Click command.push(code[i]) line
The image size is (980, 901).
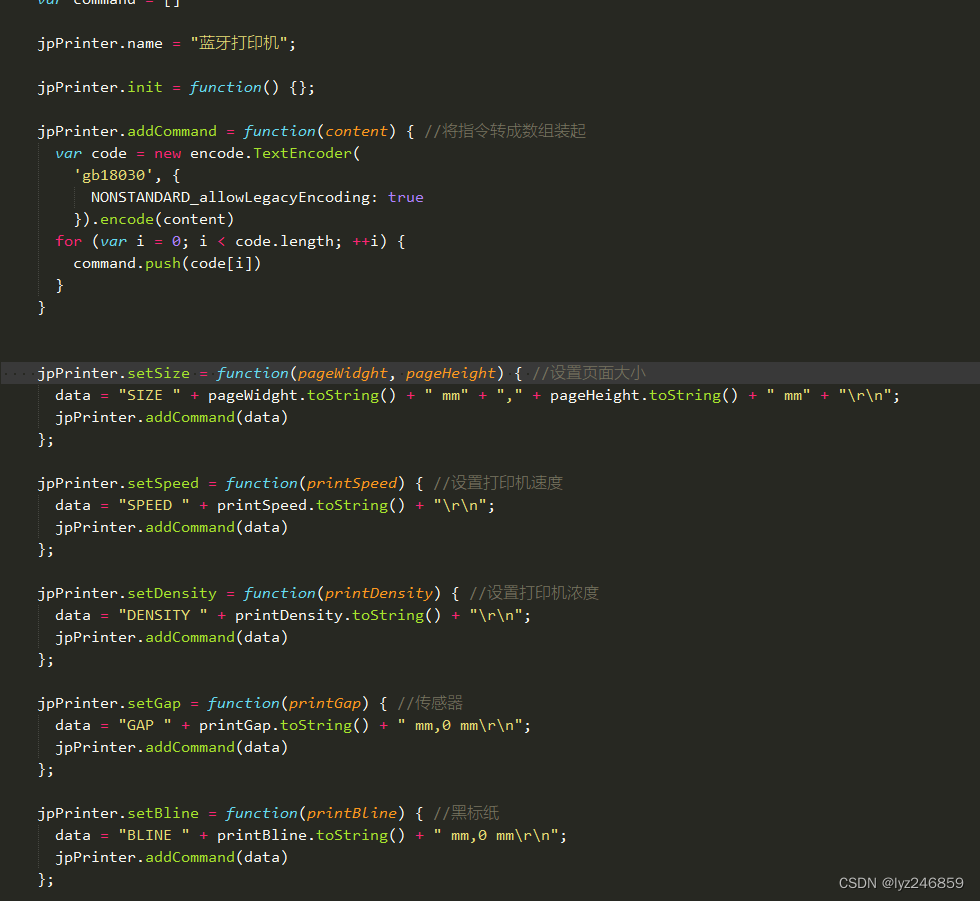(167, 263)
